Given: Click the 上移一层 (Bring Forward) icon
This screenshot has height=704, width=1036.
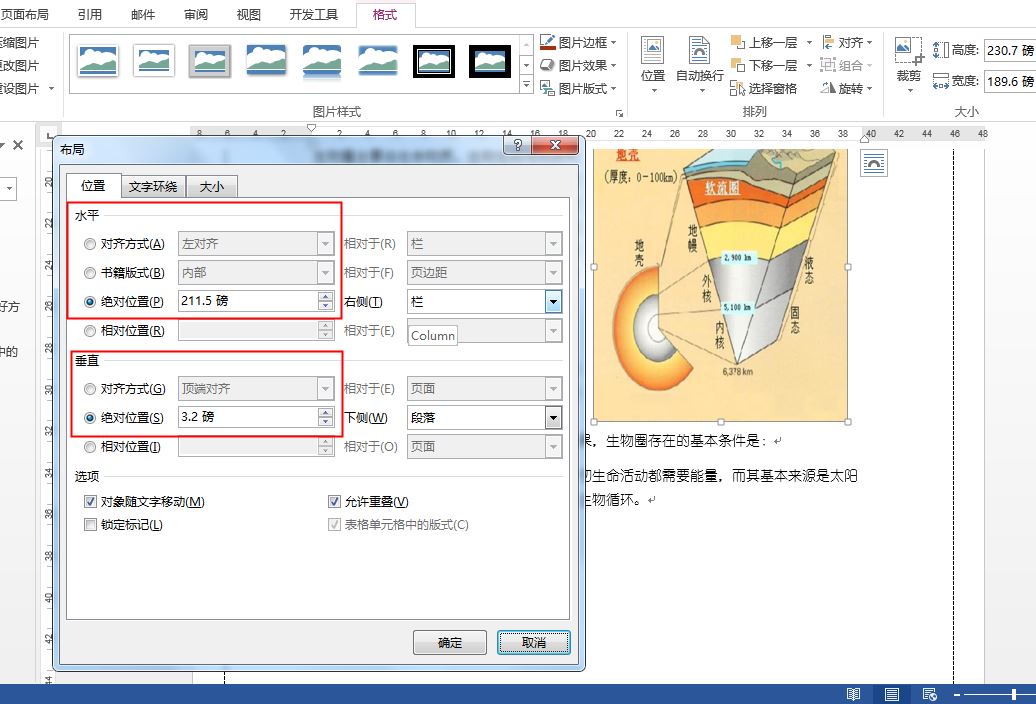Looking at the screenshot, I should click(x=737, y=41).
